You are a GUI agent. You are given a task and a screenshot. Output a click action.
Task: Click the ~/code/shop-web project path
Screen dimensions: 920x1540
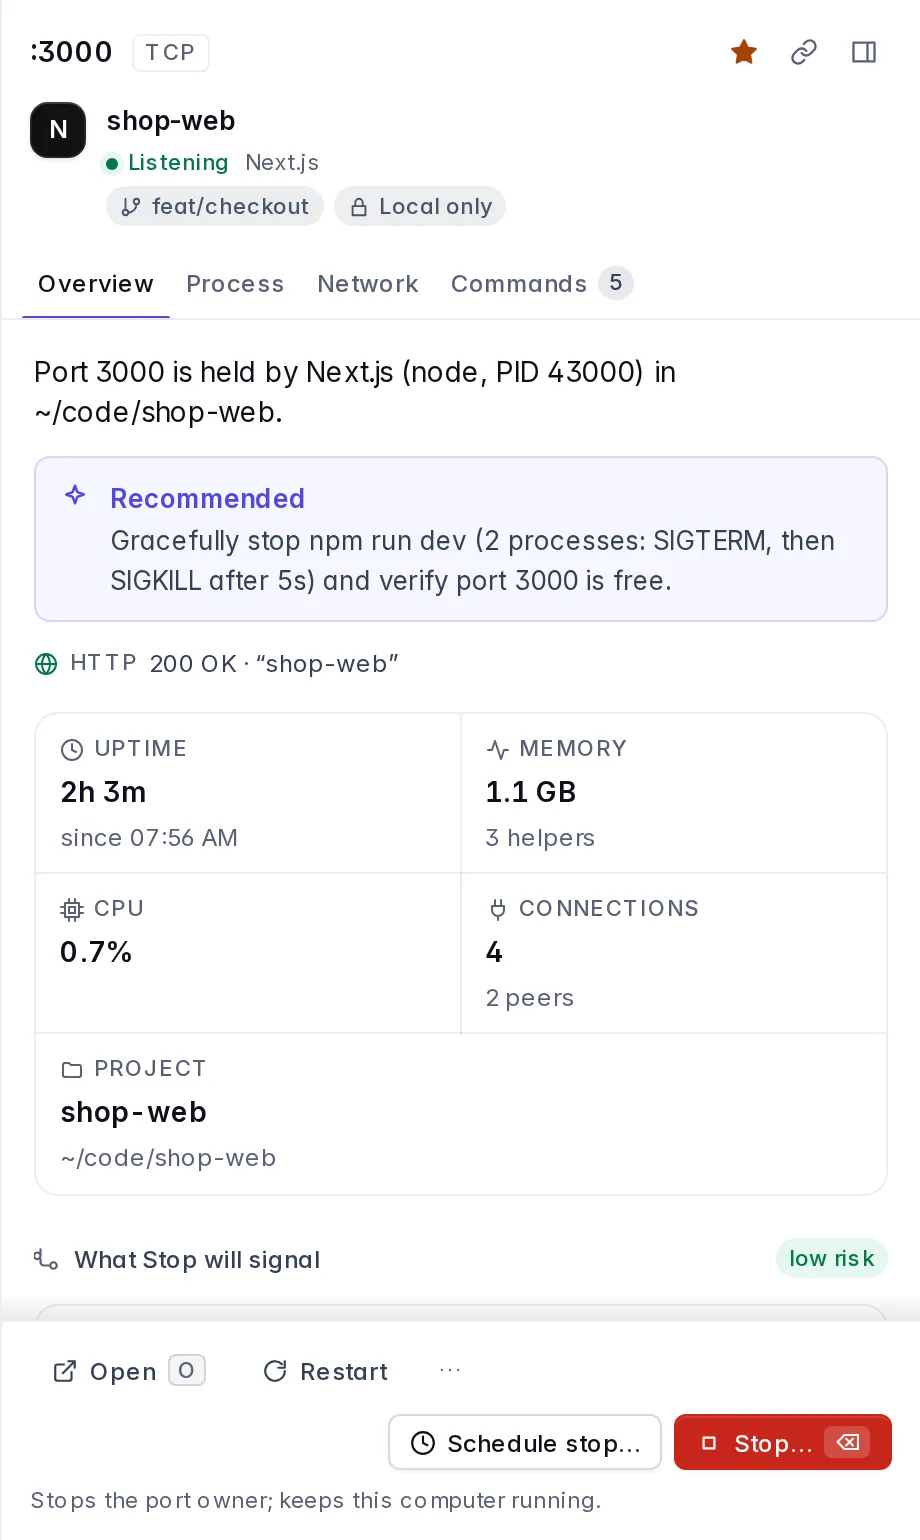tap(168, 1158)
